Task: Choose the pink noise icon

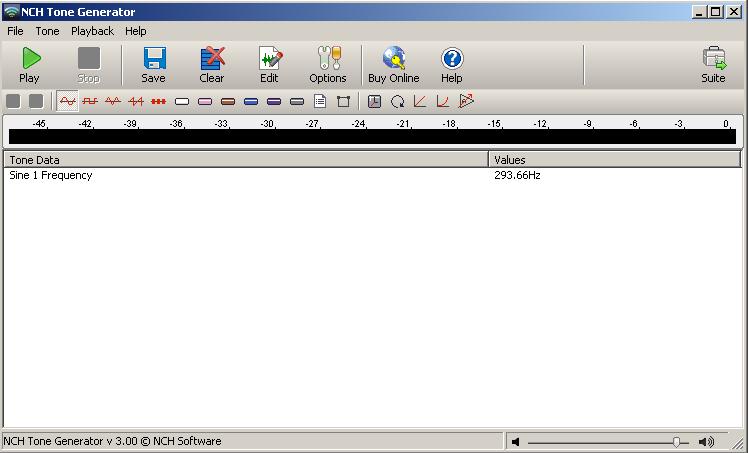Action: coord(205,101)
